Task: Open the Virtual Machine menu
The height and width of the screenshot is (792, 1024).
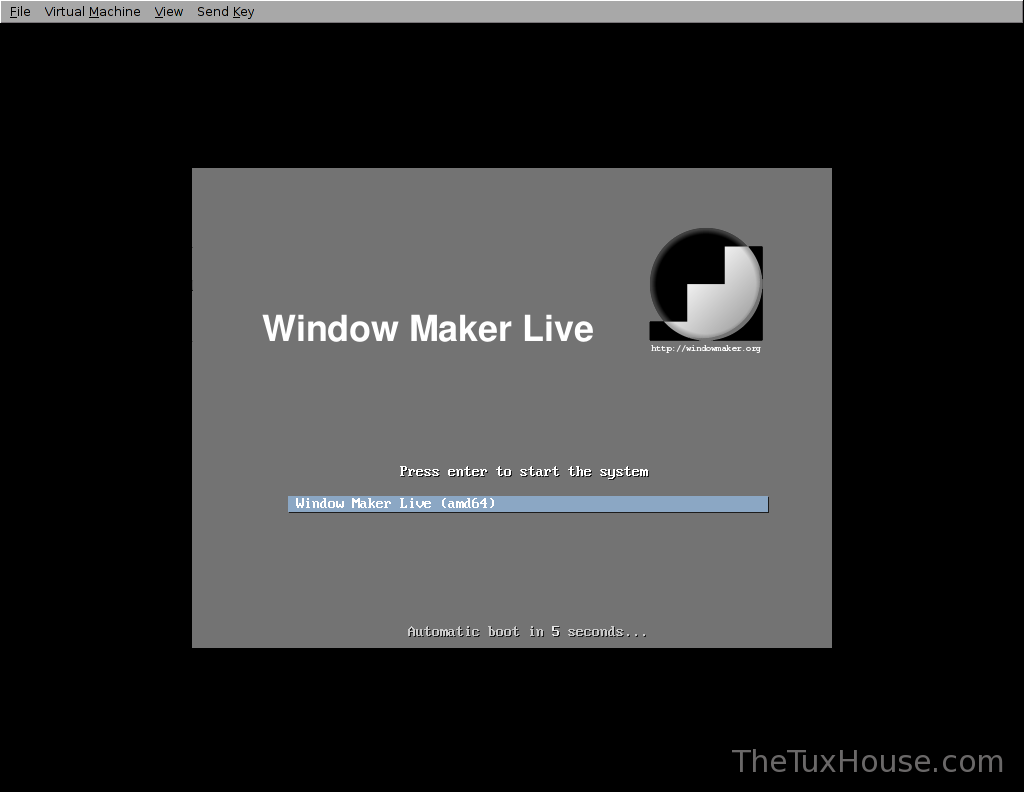Action: (92, 12)
